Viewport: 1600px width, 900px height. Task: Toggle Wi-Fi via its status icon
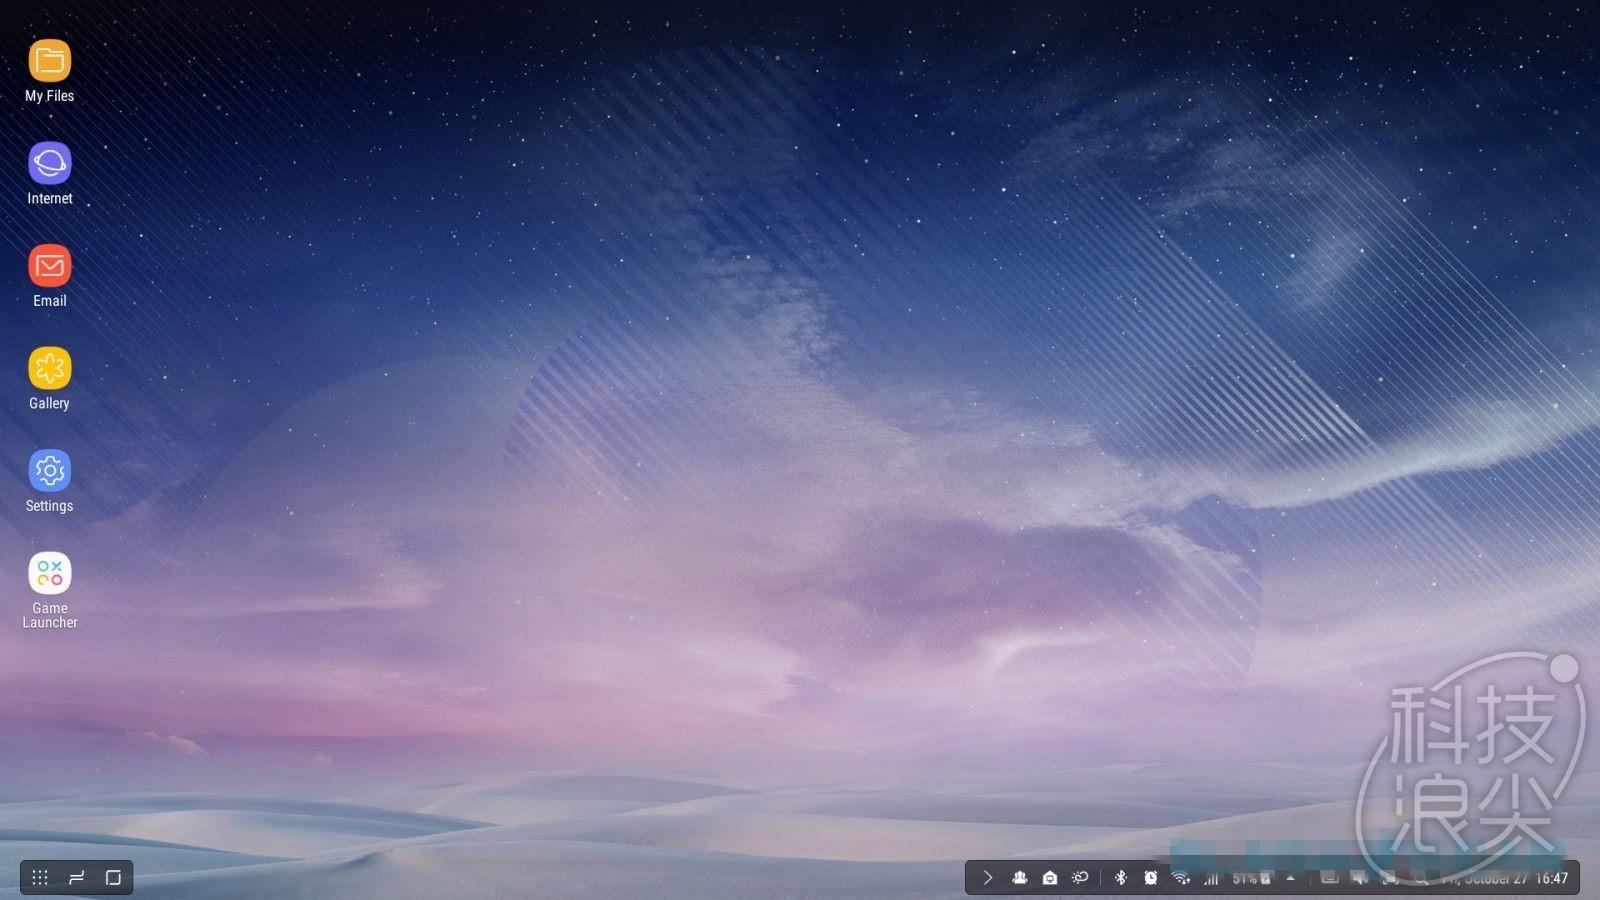click(x=1181, y=877)
